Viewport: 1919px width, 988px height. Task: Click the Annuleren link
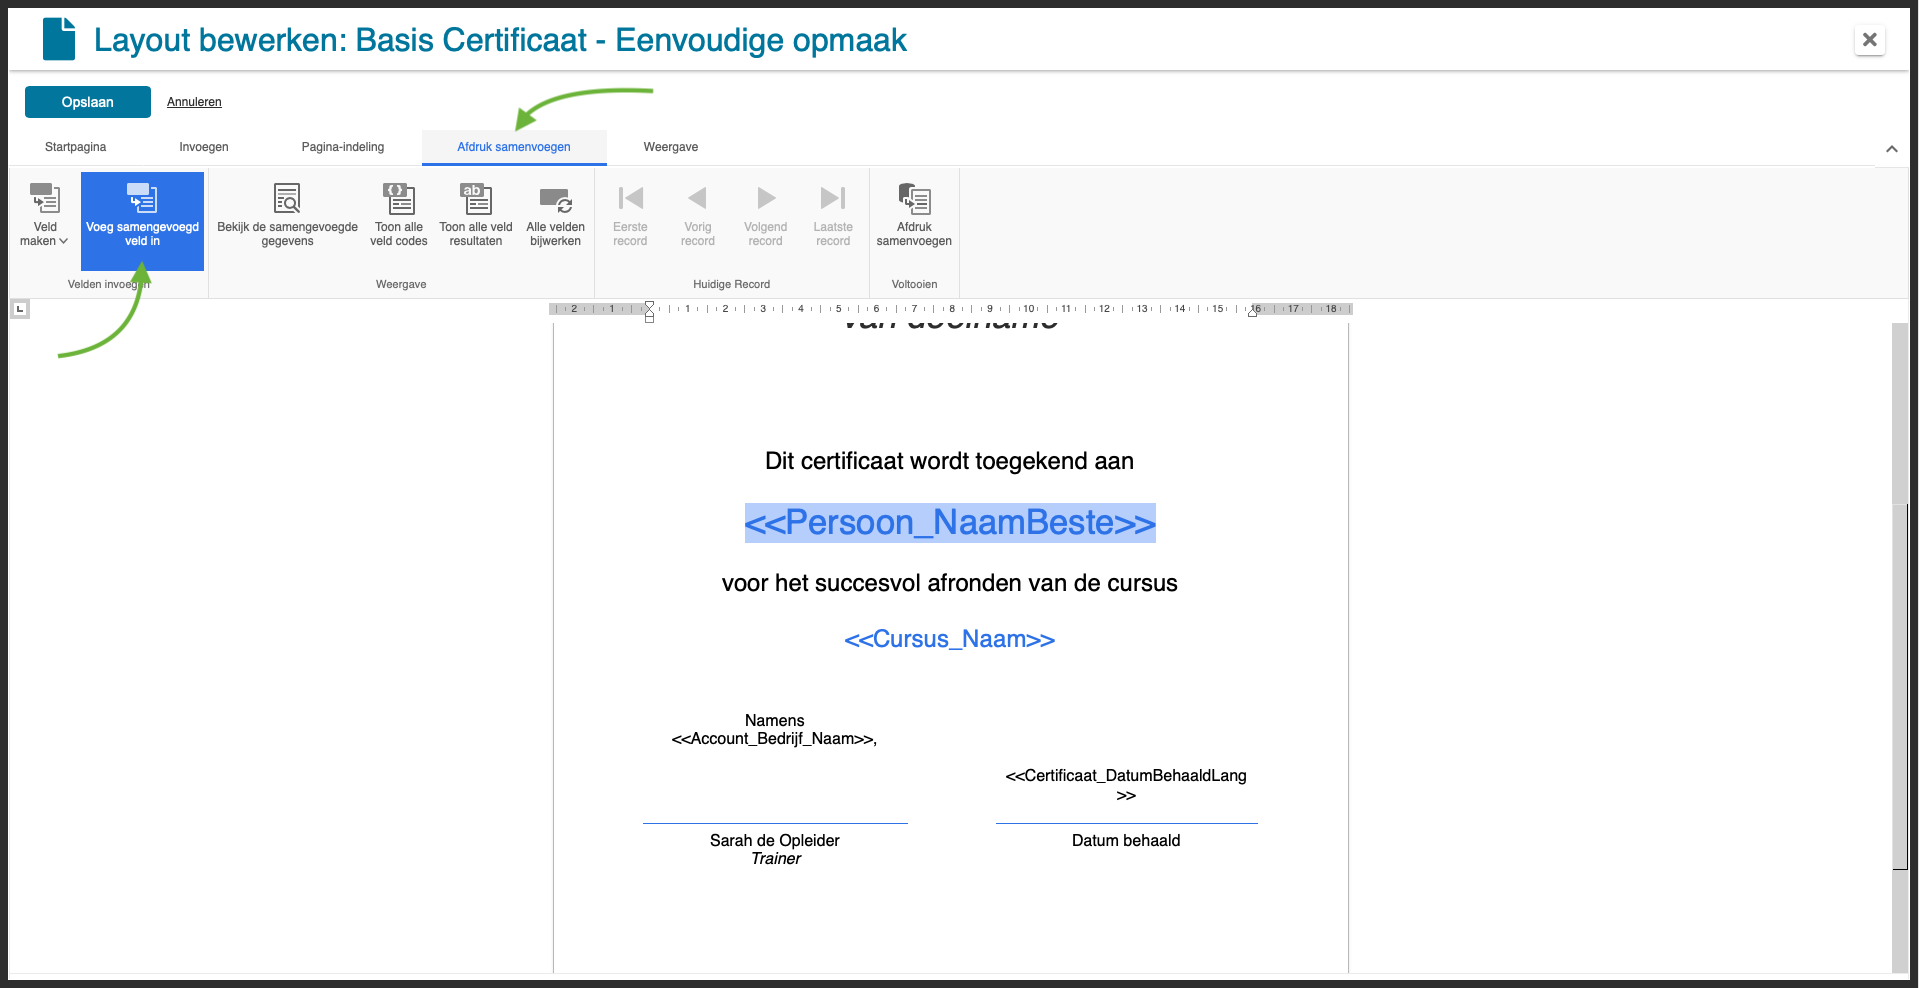click(x=193, y=101)
